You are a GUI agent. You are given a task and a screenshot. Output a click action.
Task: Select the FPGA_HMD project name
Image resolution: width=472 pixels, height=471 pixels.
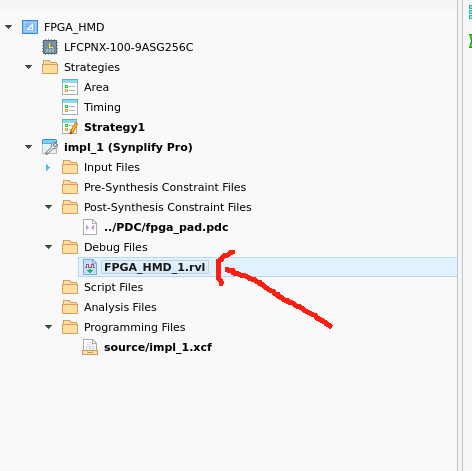pos(74,27)
